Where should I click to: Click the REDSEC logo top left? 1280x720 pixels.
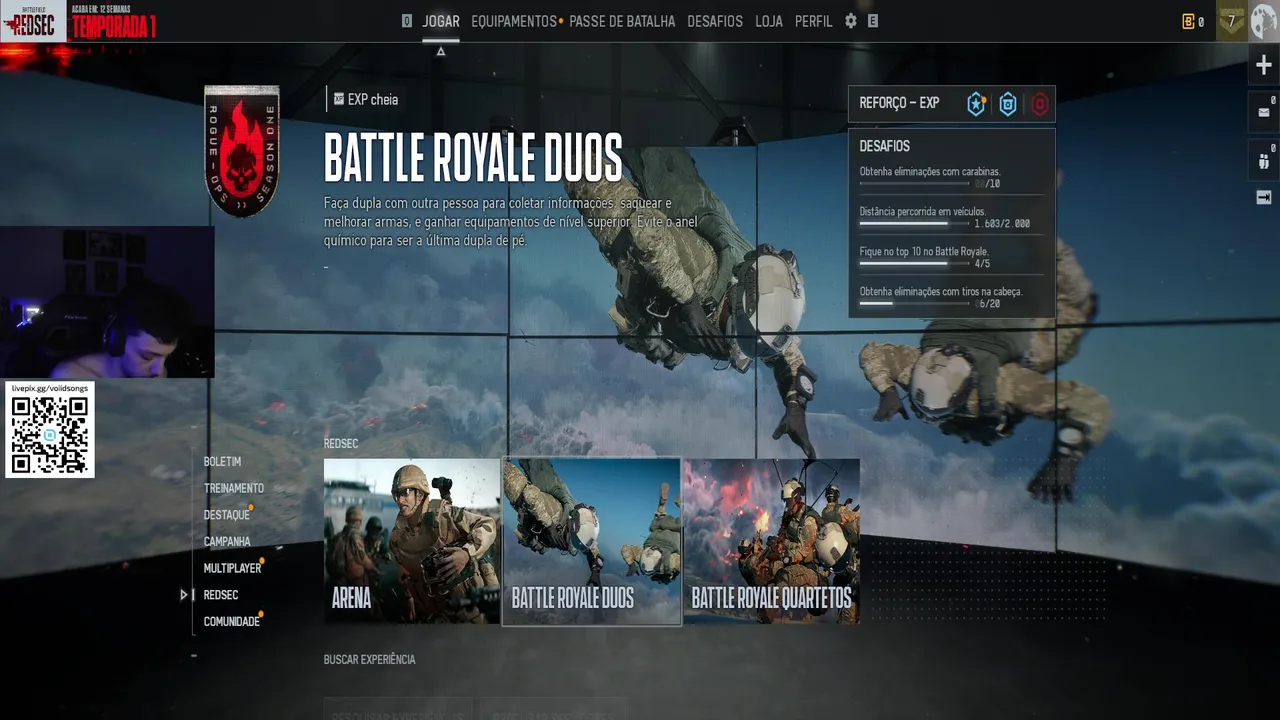tap(33, 21)
